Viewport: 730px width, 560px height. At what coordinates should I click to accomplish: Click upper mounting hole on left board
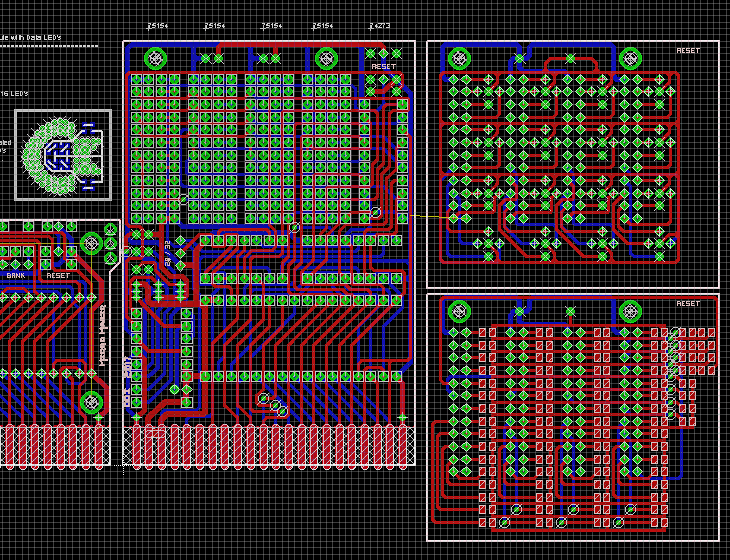(91, 243)
